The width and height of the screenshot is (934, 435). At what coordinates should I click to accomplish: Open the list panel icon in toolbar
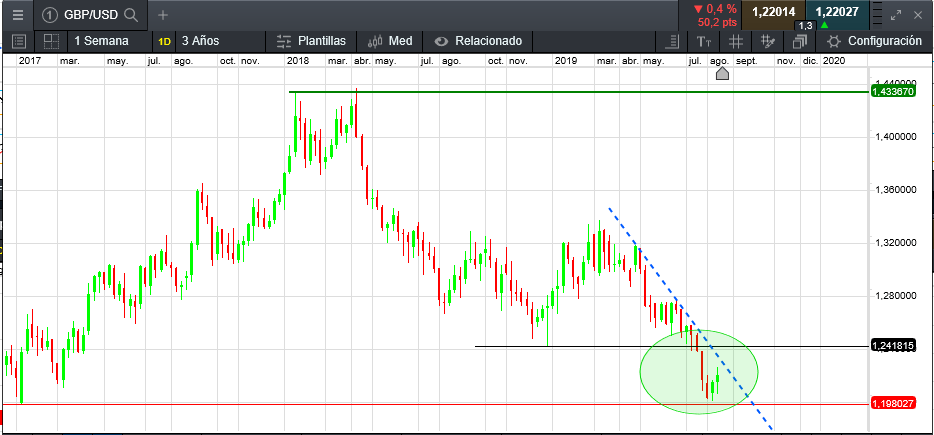pos(19,41)
